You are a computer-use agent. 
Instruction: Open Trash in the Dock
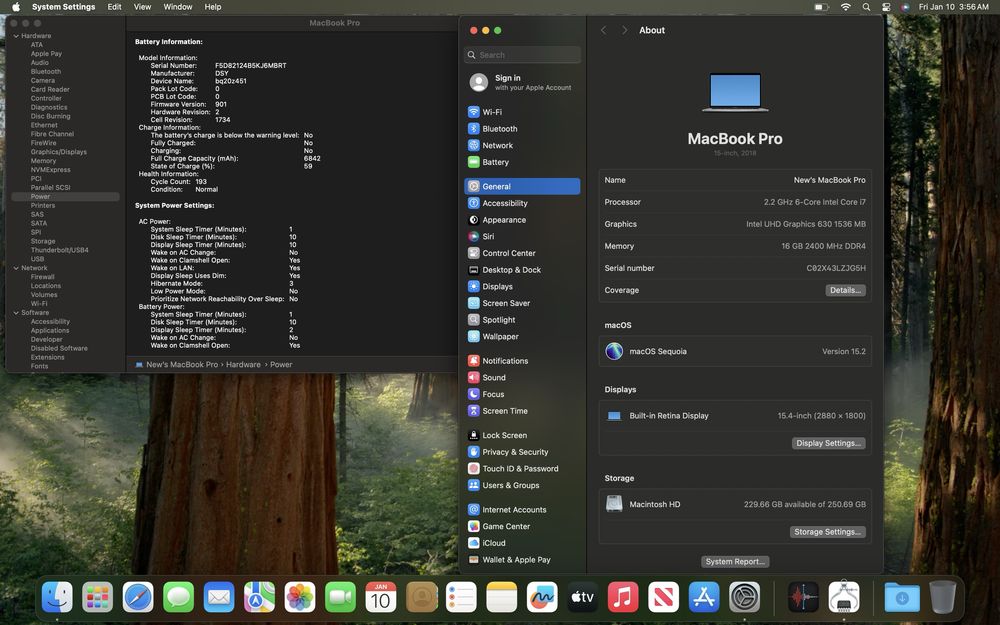coord(943,598)
